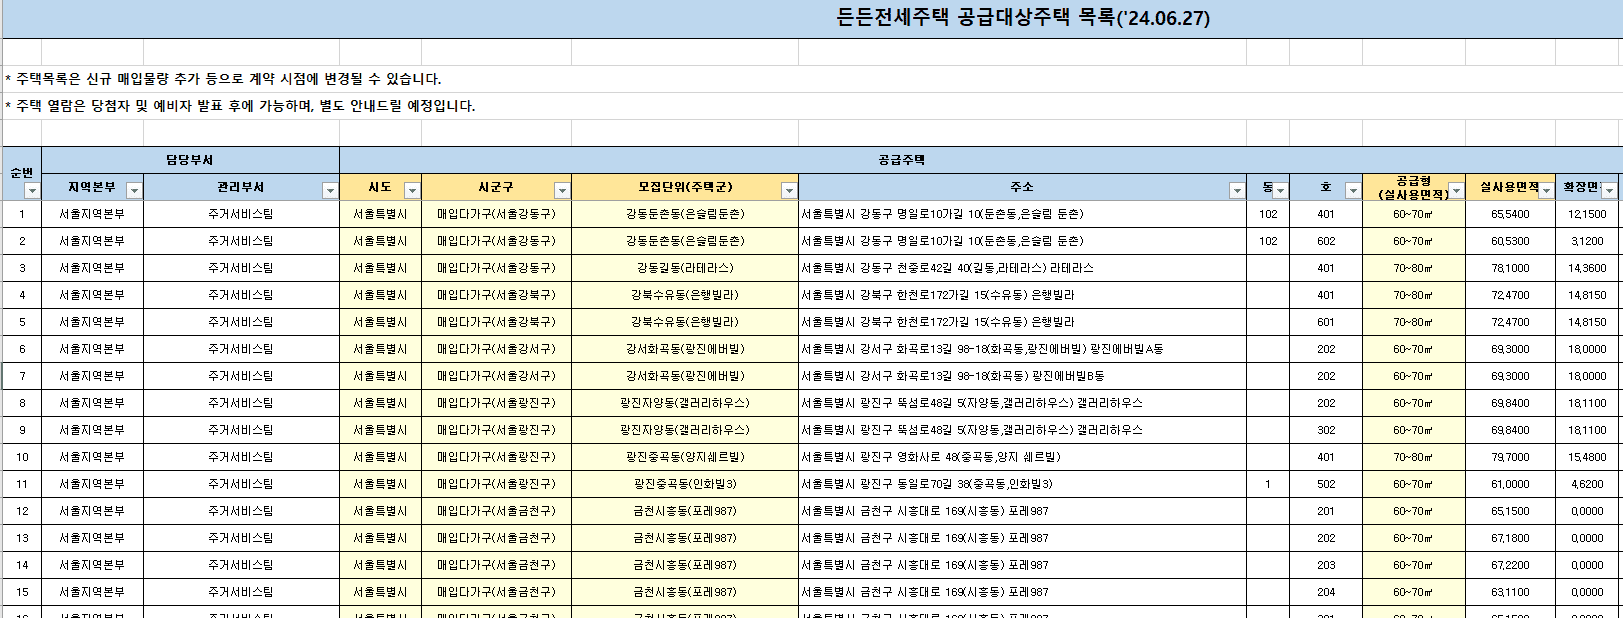Select row number 7 cell
1623x618 pixels.
(22, 376)
